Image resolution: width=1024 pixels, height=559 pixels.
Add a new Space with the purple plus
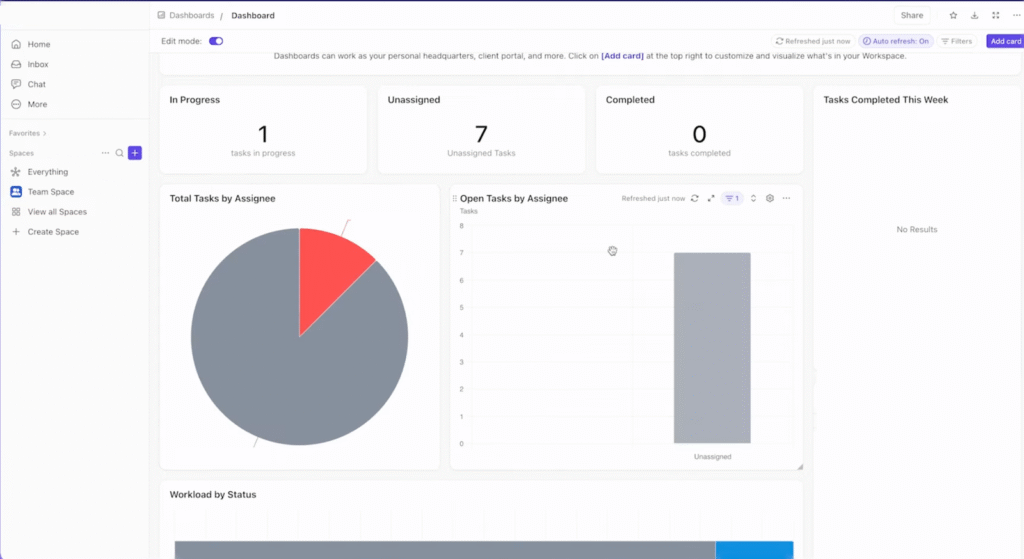tap(135, 153)
